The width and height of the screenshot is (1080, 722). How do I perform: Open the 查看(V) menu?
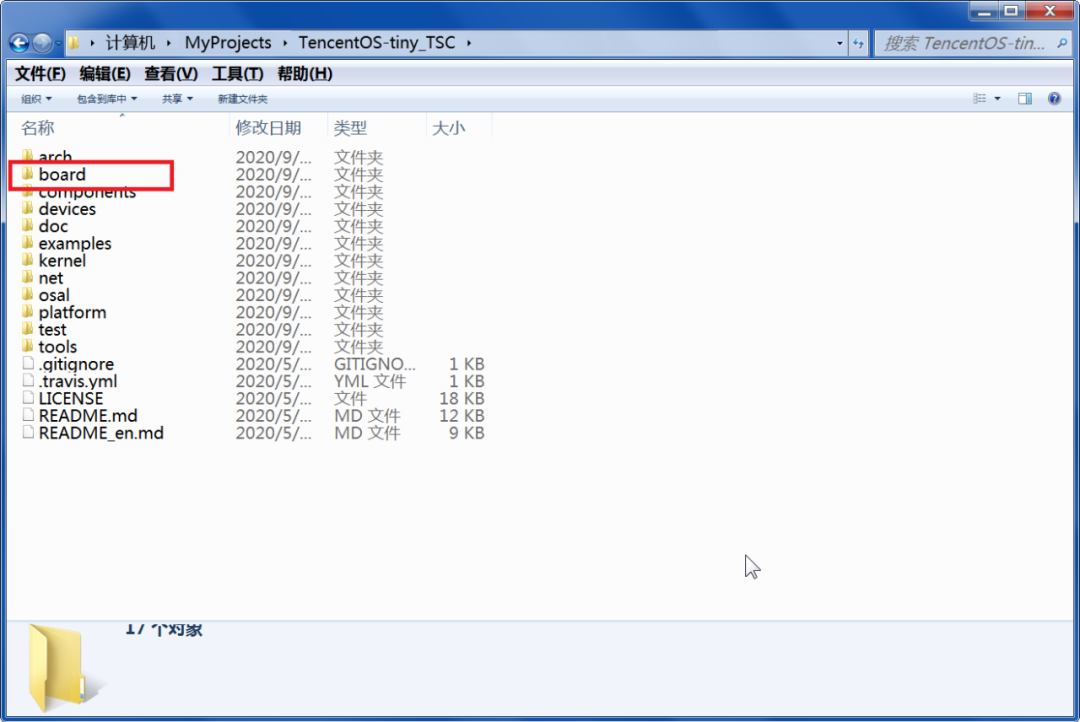[171, 74]
